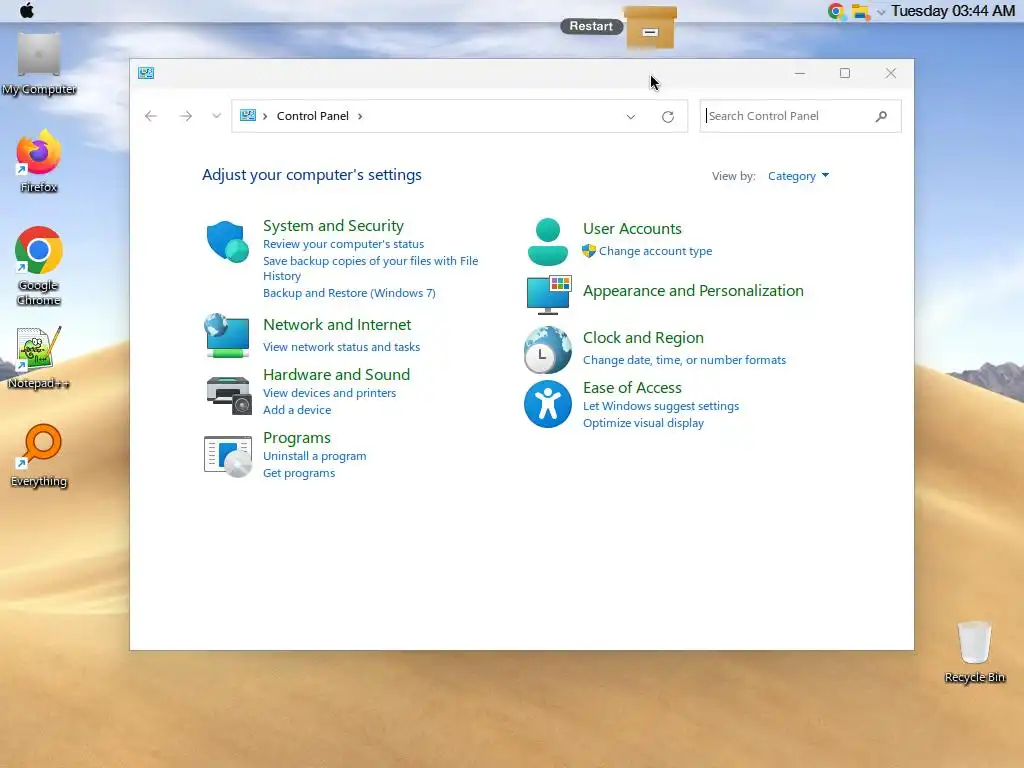This screenshot has width=1024, height=768.
Task: Open the Notepad++ desktop shortcut
Action: (39, 358)
